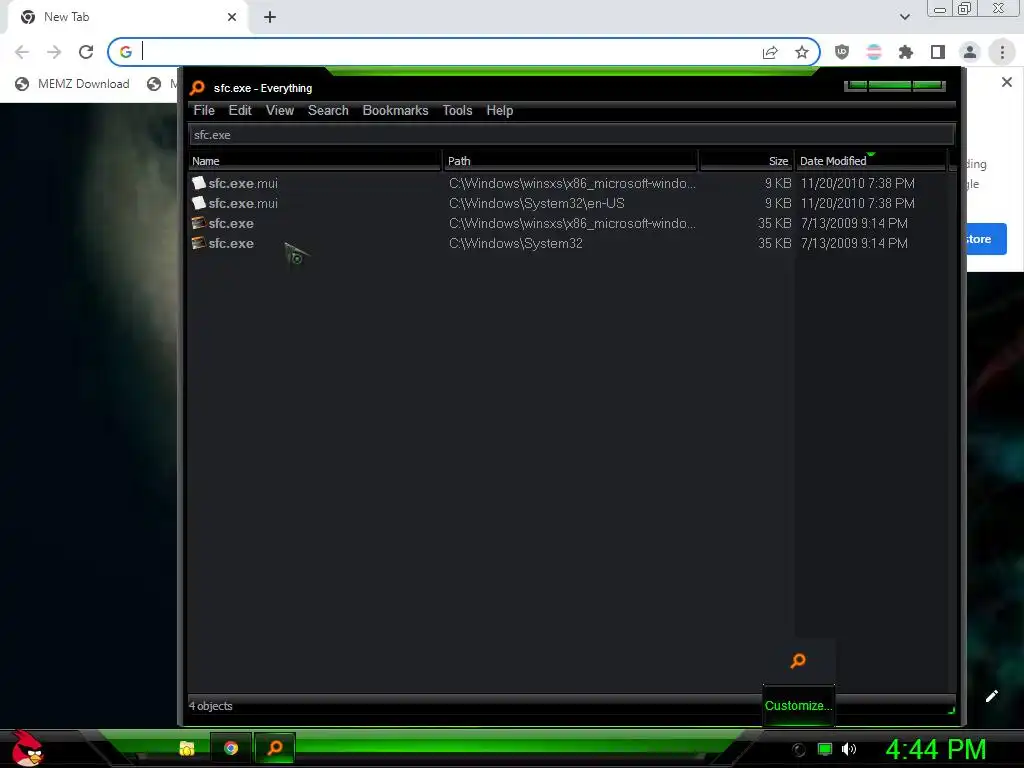Open a new Chrome tab with plus
The width and height of the screenshot is (1024, 768).
(x=270, y=17)
